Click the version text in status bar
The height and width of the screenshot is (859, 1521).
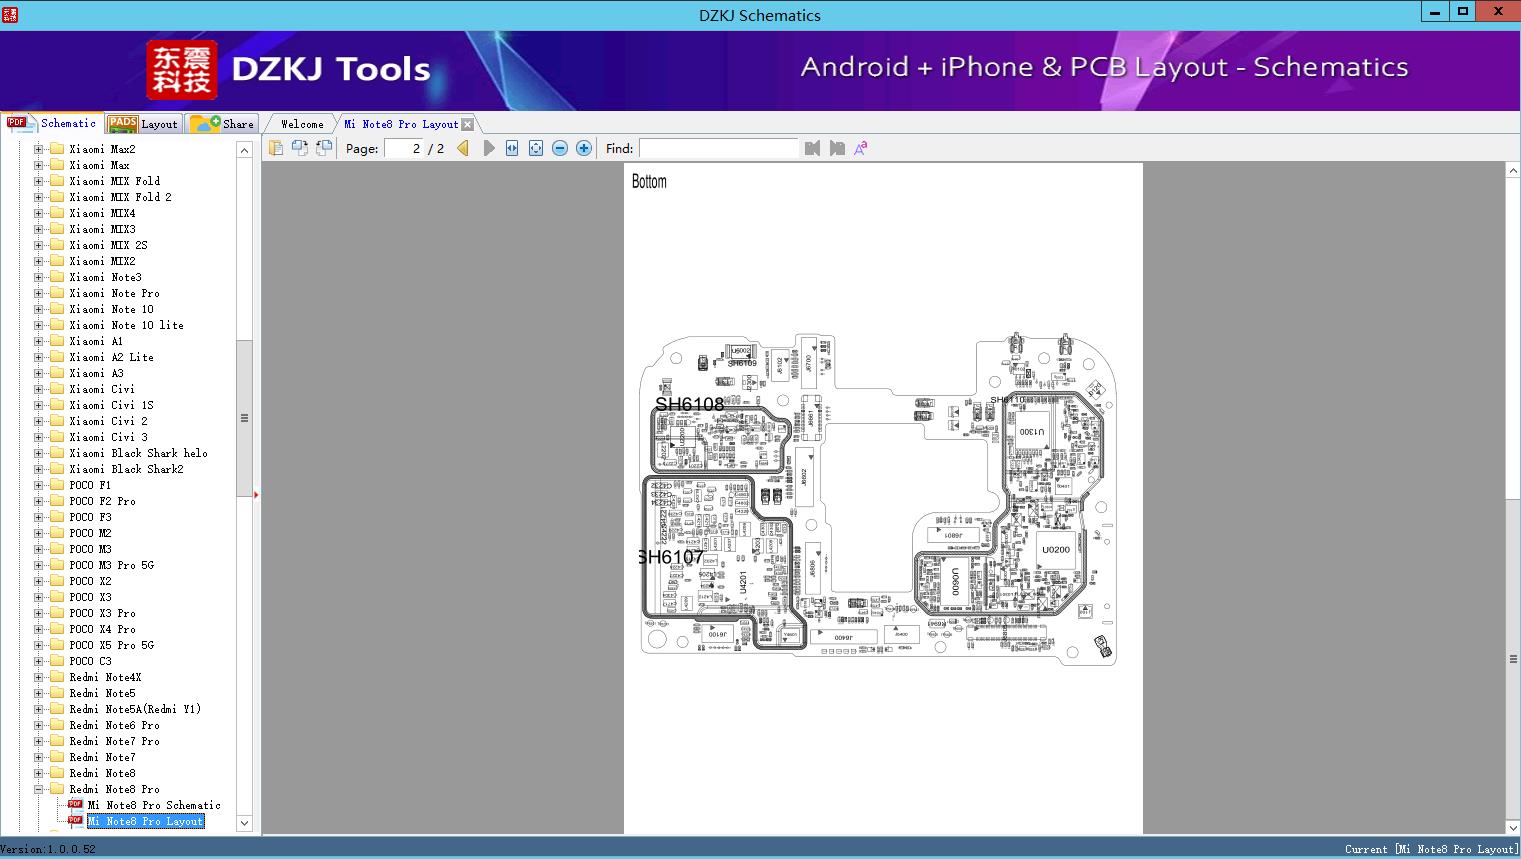pyautogui.click(x=48, y=849)
